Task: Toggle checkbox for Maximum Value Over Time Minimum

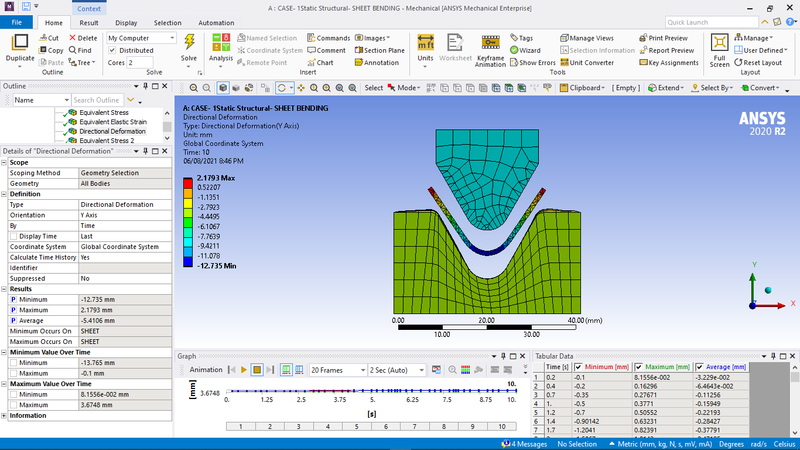Action: 13,394
